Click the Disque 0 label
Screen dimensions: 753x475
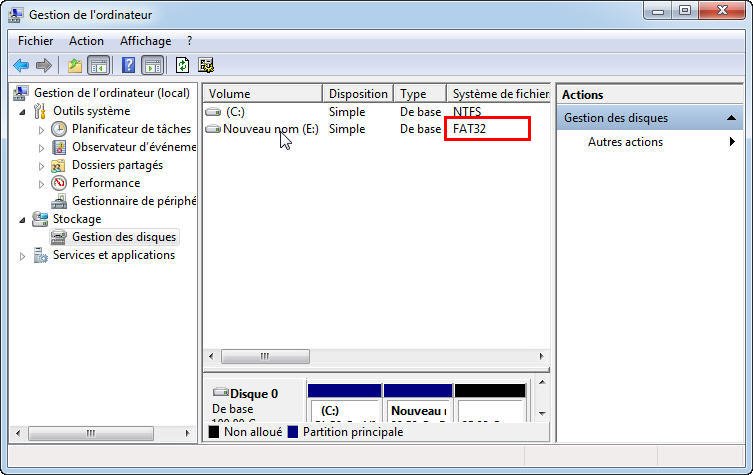(x=254, y=394)
